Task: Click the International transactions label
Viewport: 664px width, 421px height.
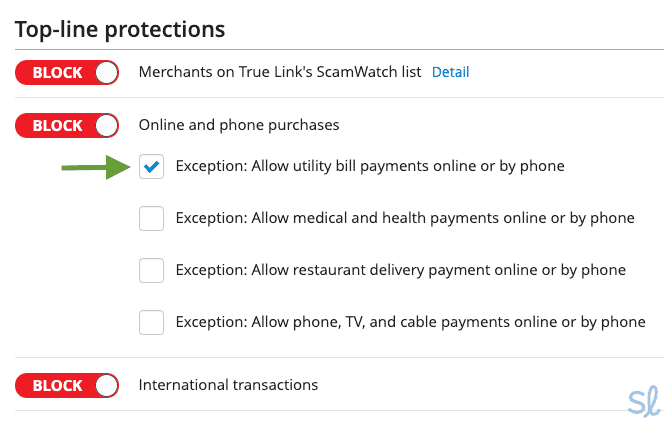Action: (x=228, y=385)
